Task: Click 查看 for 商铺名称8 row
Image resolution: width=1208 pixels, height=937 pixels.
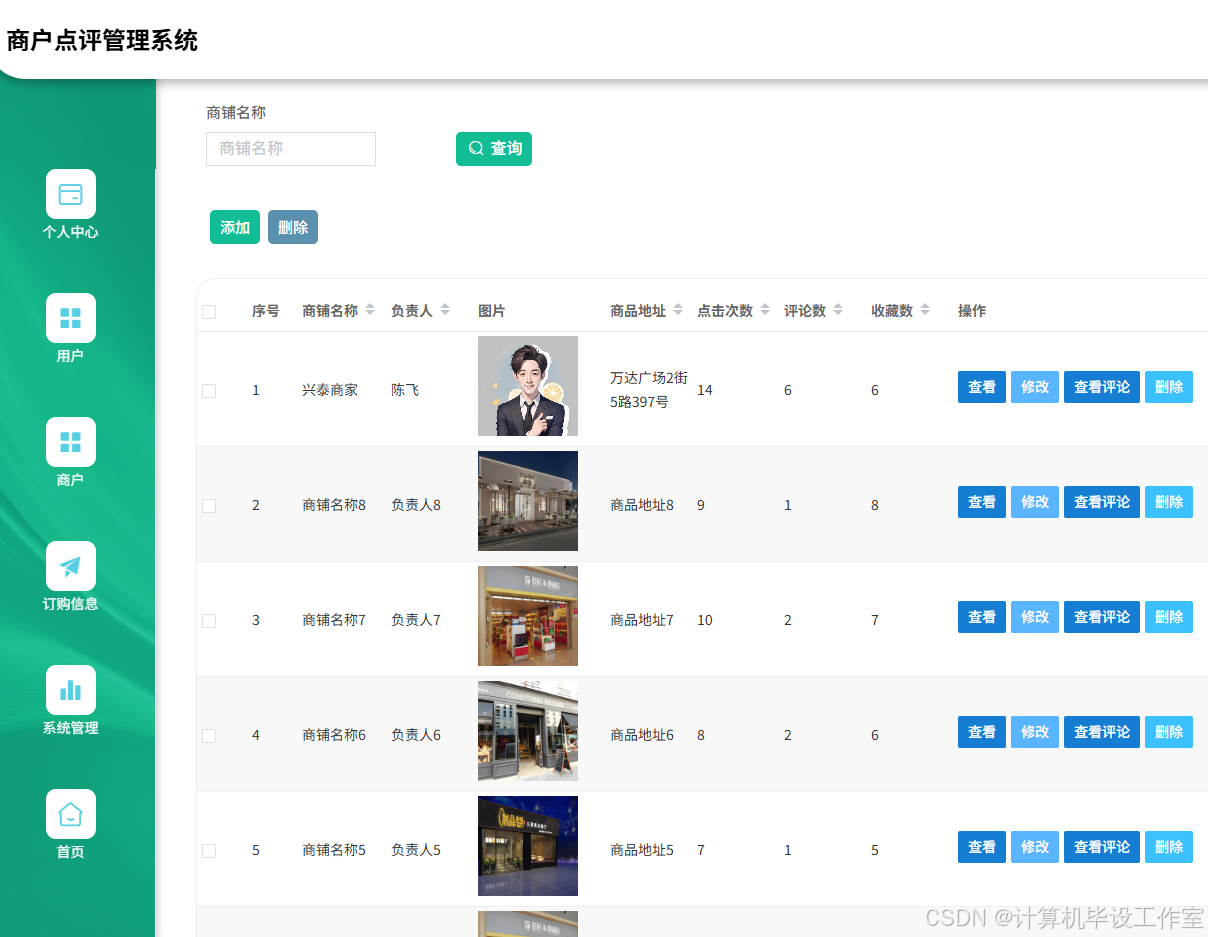Action: point(982,502)
